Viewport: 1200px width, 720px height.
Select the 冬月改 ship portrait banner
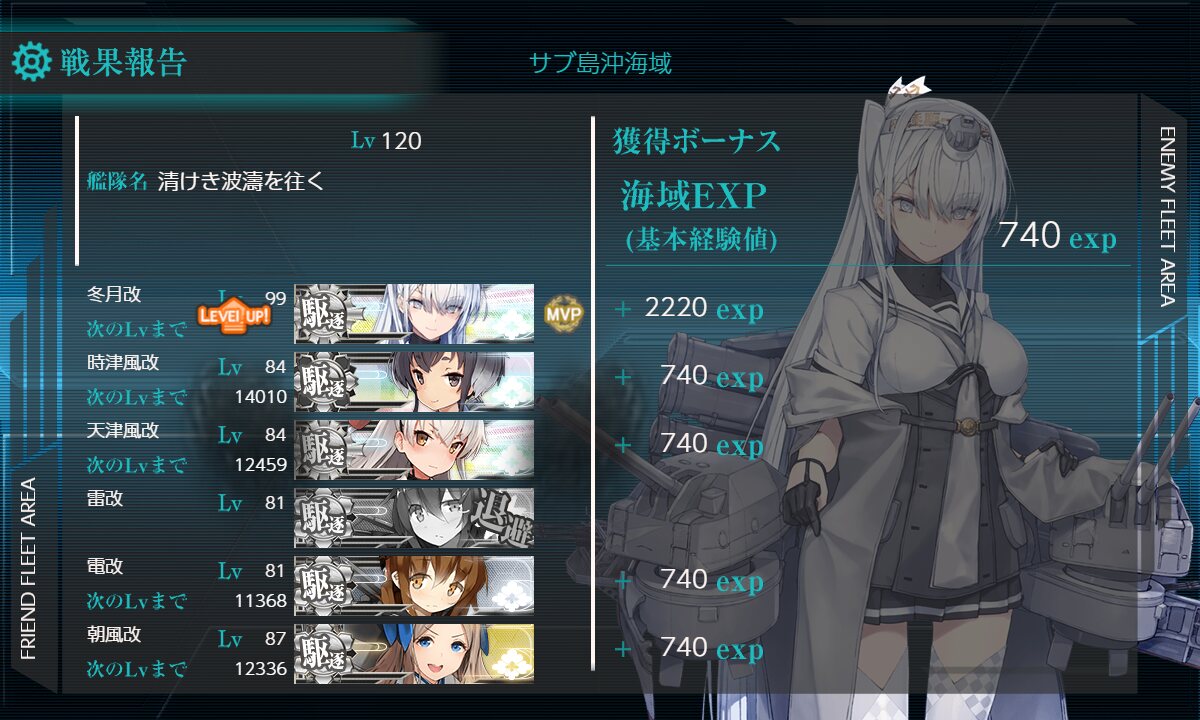coord(414,313)
